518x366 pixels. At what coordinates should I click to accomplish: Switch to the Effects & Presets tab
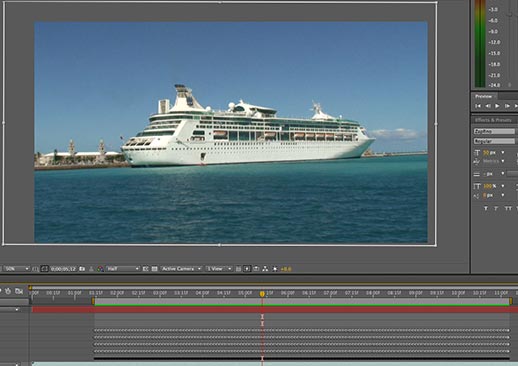pyautogui.click(x=493, y=120)
